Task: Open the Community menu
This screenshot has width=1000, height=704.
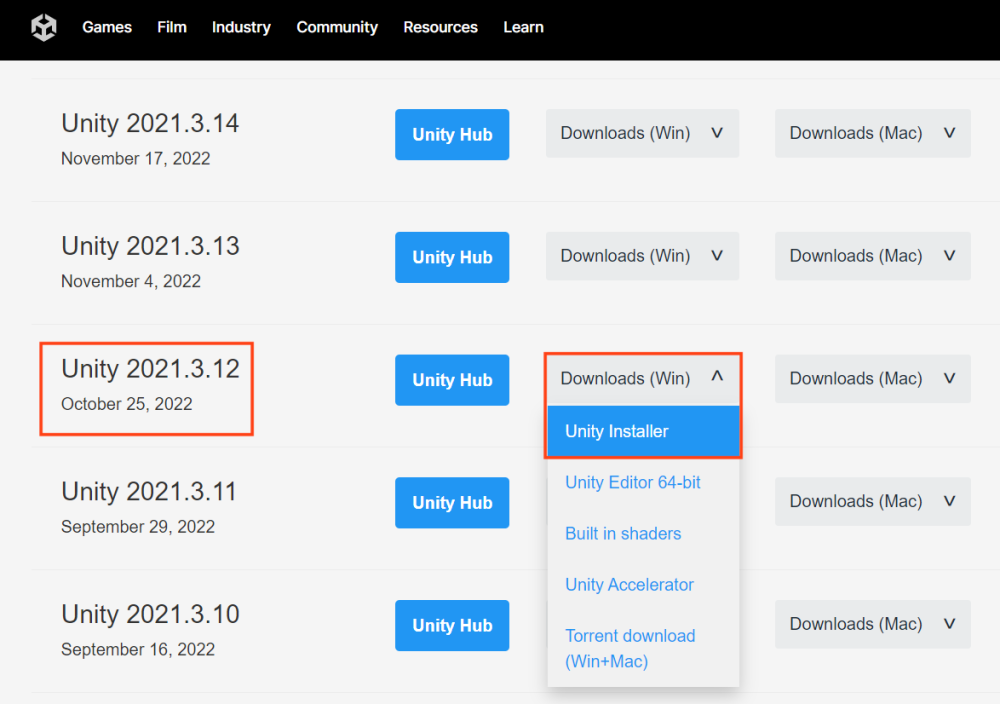Action: 337,27
